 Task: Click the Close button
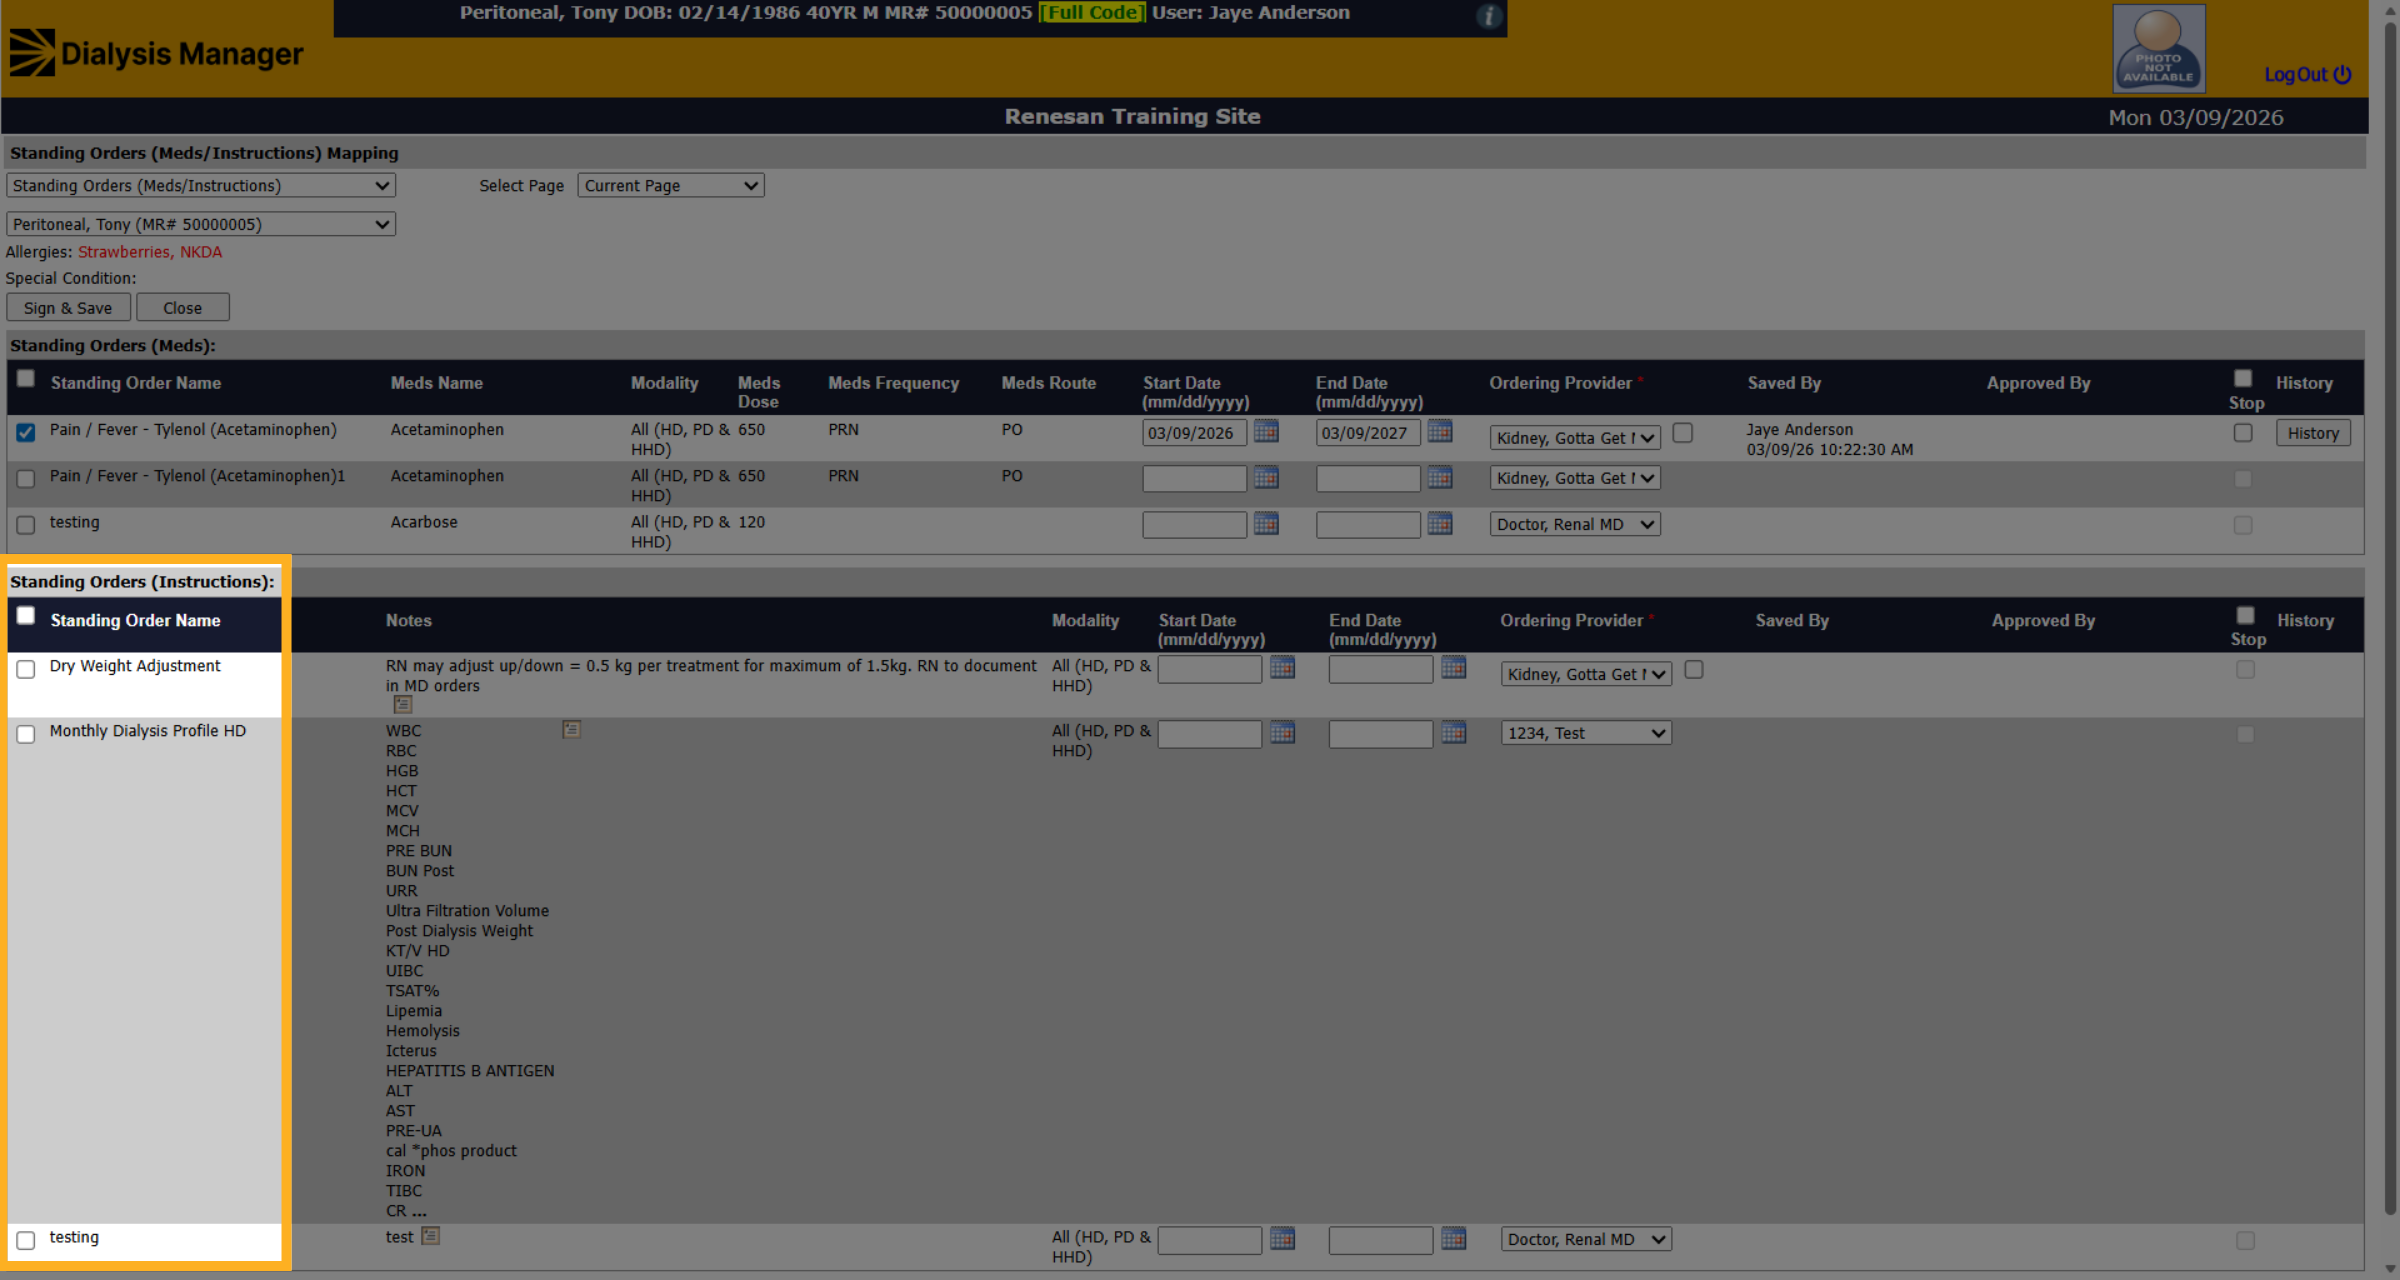tap(183, 308)
